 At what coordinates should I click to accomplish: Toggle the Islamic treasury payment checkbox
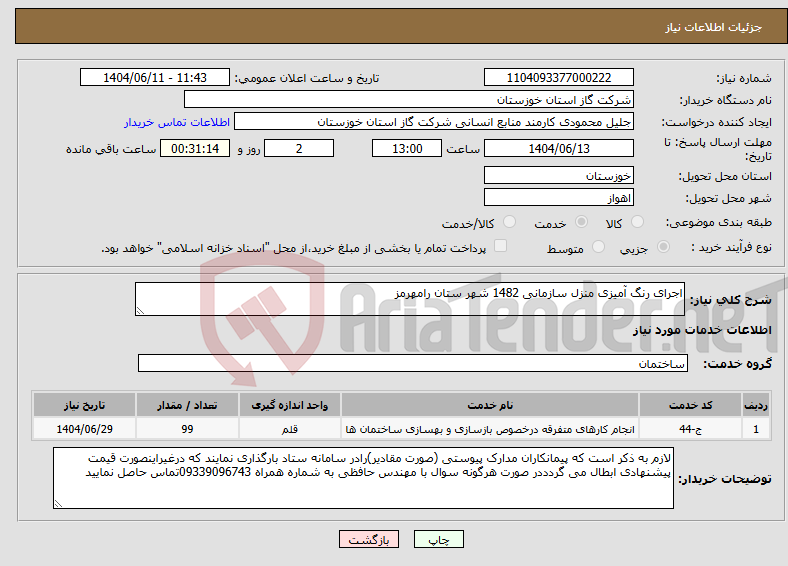501,246
